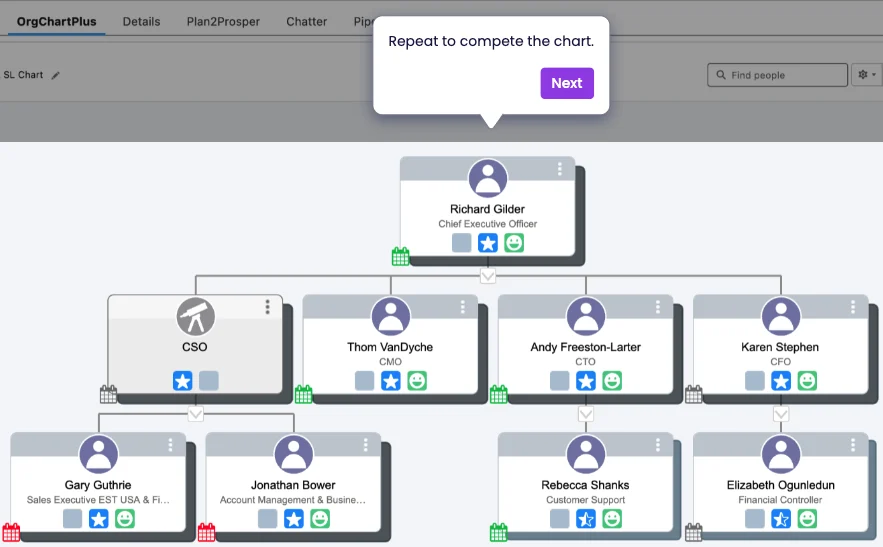Collapse the expander under CSO card
The height and width of the screenshot is (547, 883).
pos(196,413)
